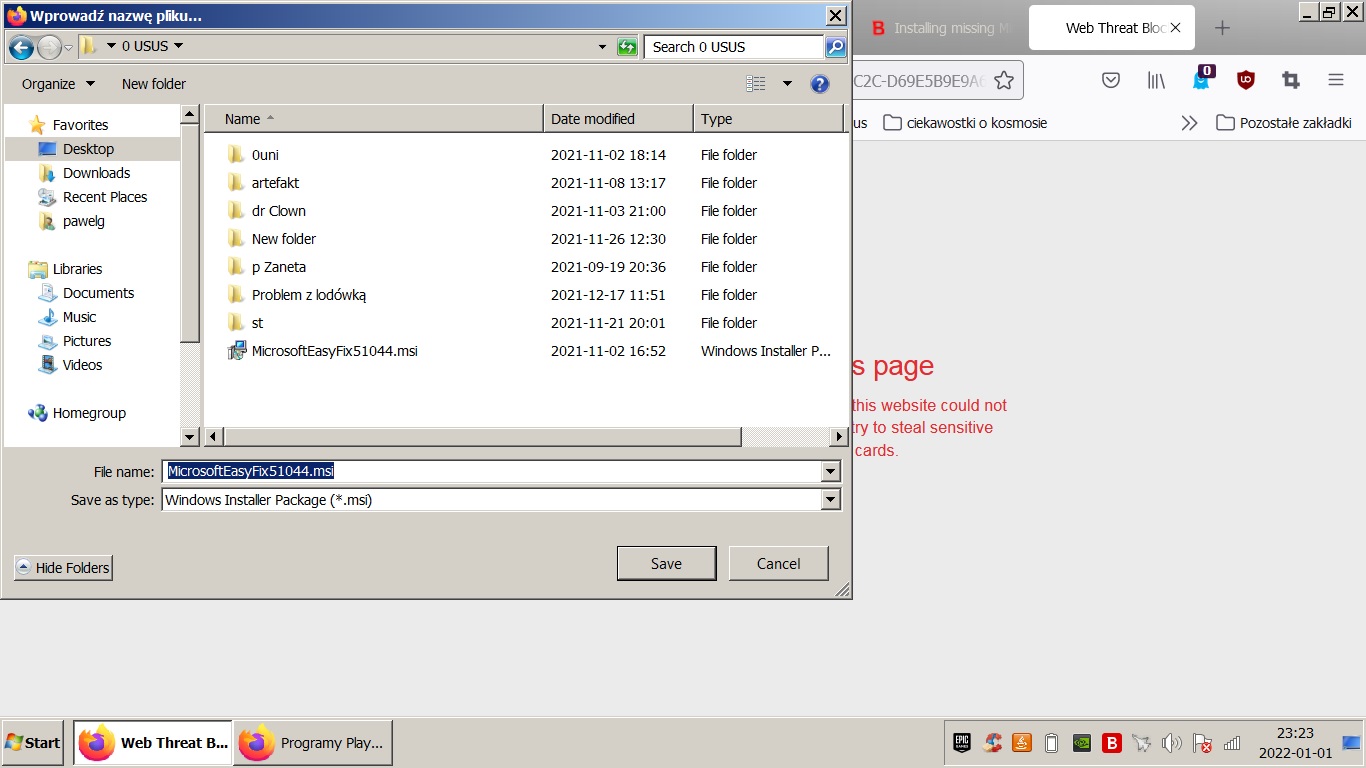The image size is (1366, 768).
Task: Click the Pocket icon in Firefox toolbar
Action: (1110, 80)
